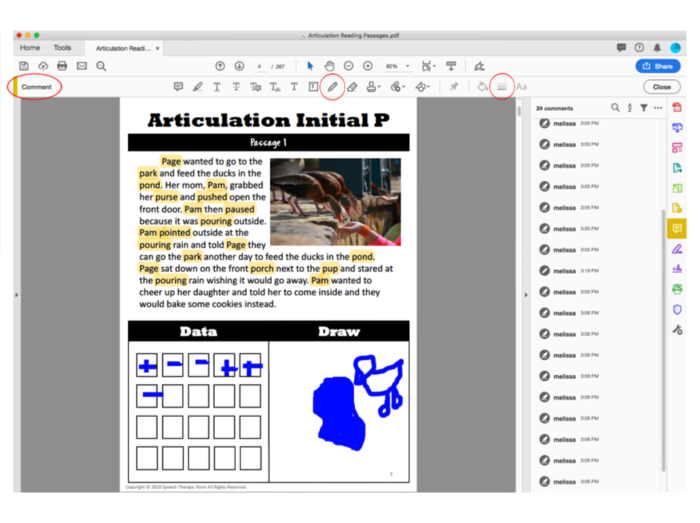700x523 pixels.
Task: Switch to the Tools tab
Action: pos(62,47)
